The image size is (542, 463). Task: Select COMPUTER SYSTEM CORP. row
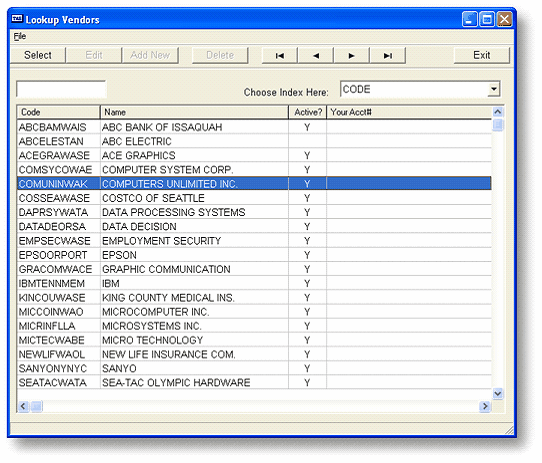click(254, 170)
